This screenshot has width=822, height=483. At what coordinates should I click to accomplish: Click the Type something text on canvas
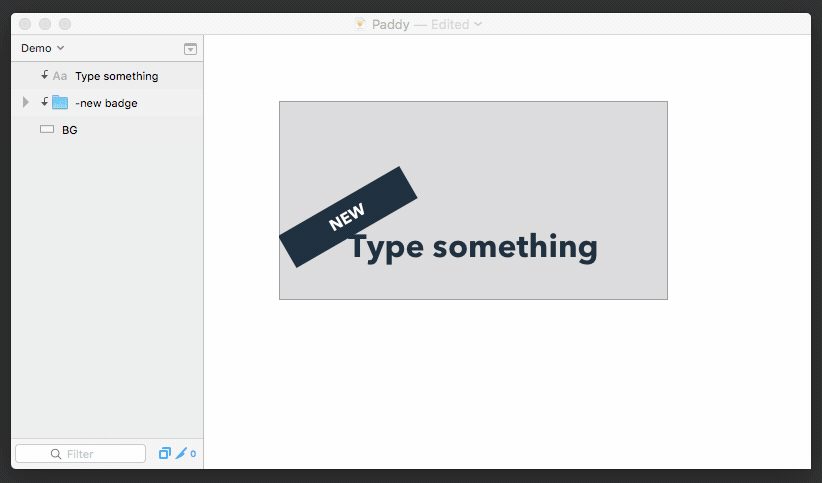(473, 248)
